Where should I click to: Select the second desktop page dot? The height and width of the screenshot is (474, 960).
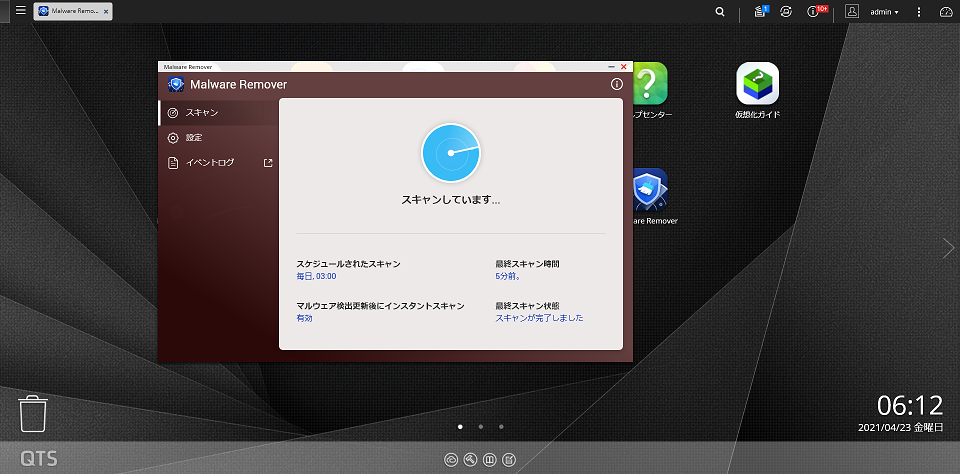(x=481, y=426)
